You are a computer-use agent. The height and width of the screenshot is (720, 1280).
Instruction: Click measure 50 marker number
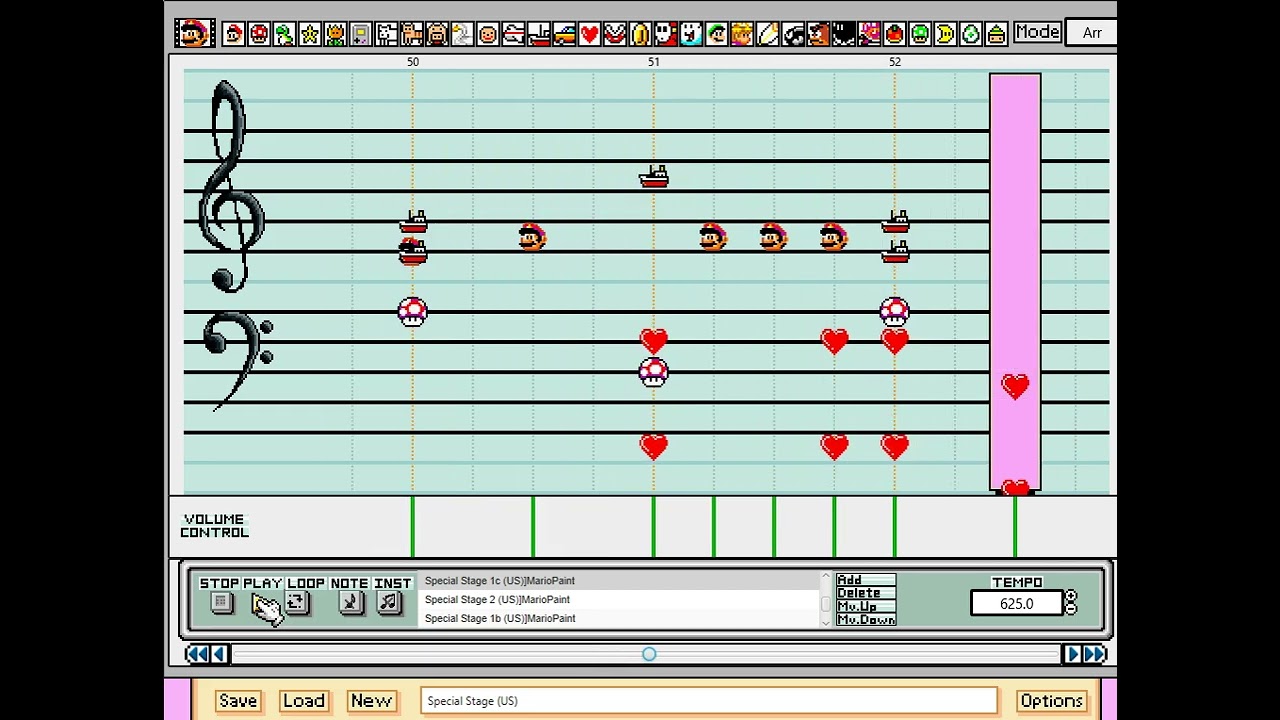413,62
